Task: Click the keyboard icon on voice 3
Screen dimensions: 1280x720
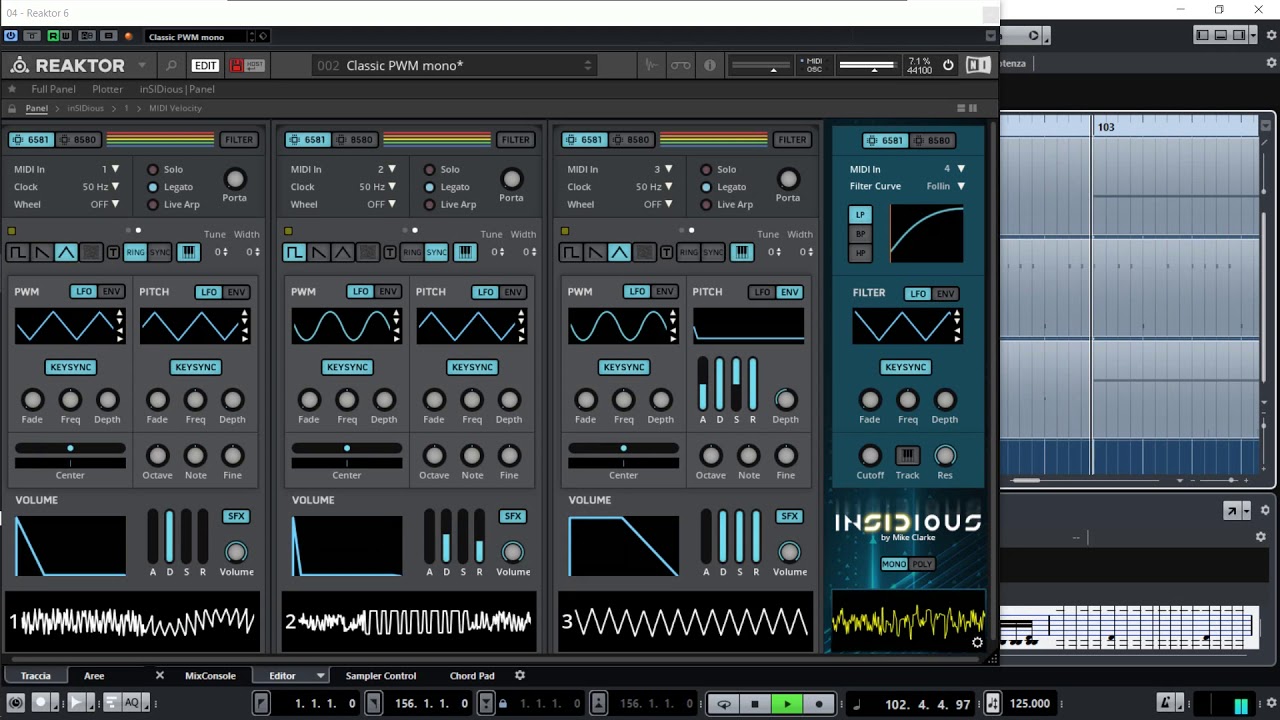Action: click(741, 252)
